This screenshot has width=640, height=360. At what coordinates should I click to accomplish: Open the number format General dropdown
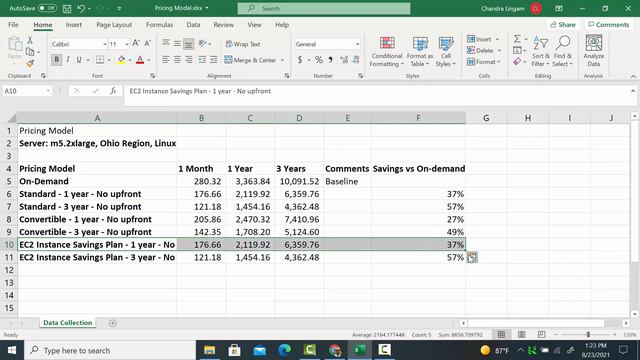pos(358,44)
